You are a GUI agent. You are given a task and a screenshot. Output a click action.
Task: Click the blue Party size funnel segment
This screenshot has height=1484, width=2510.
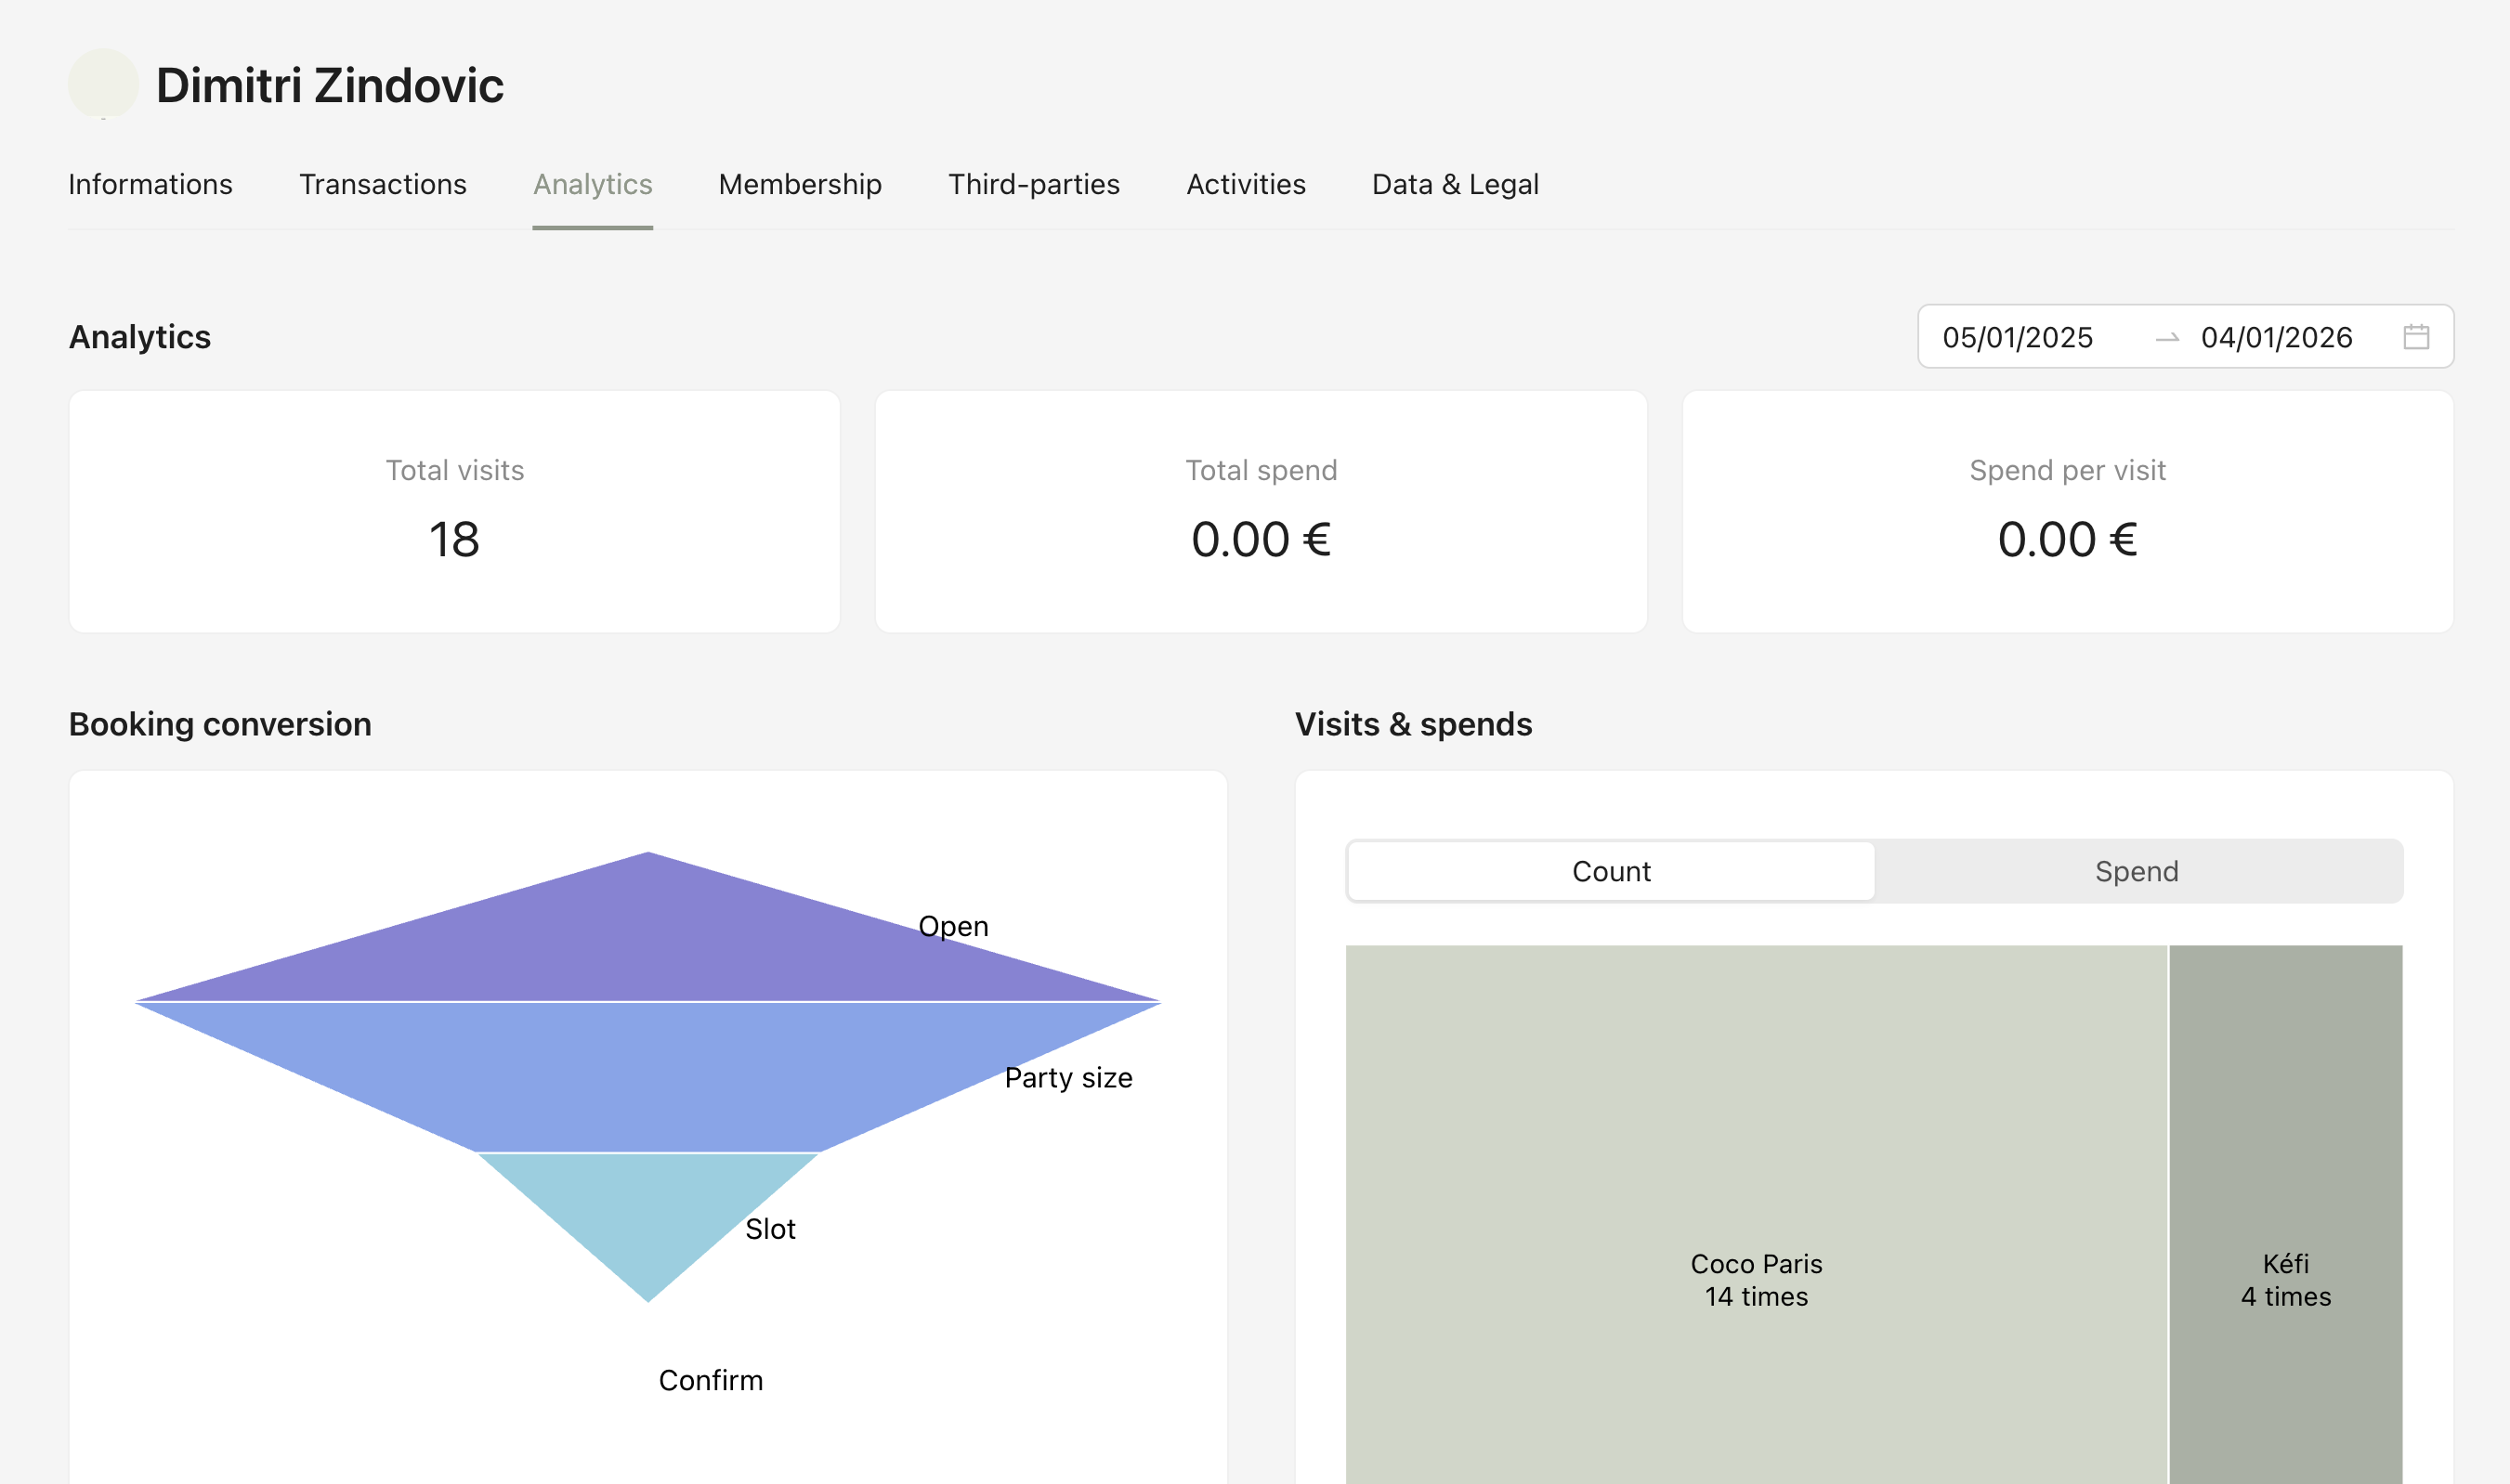tap(648, 1075)
